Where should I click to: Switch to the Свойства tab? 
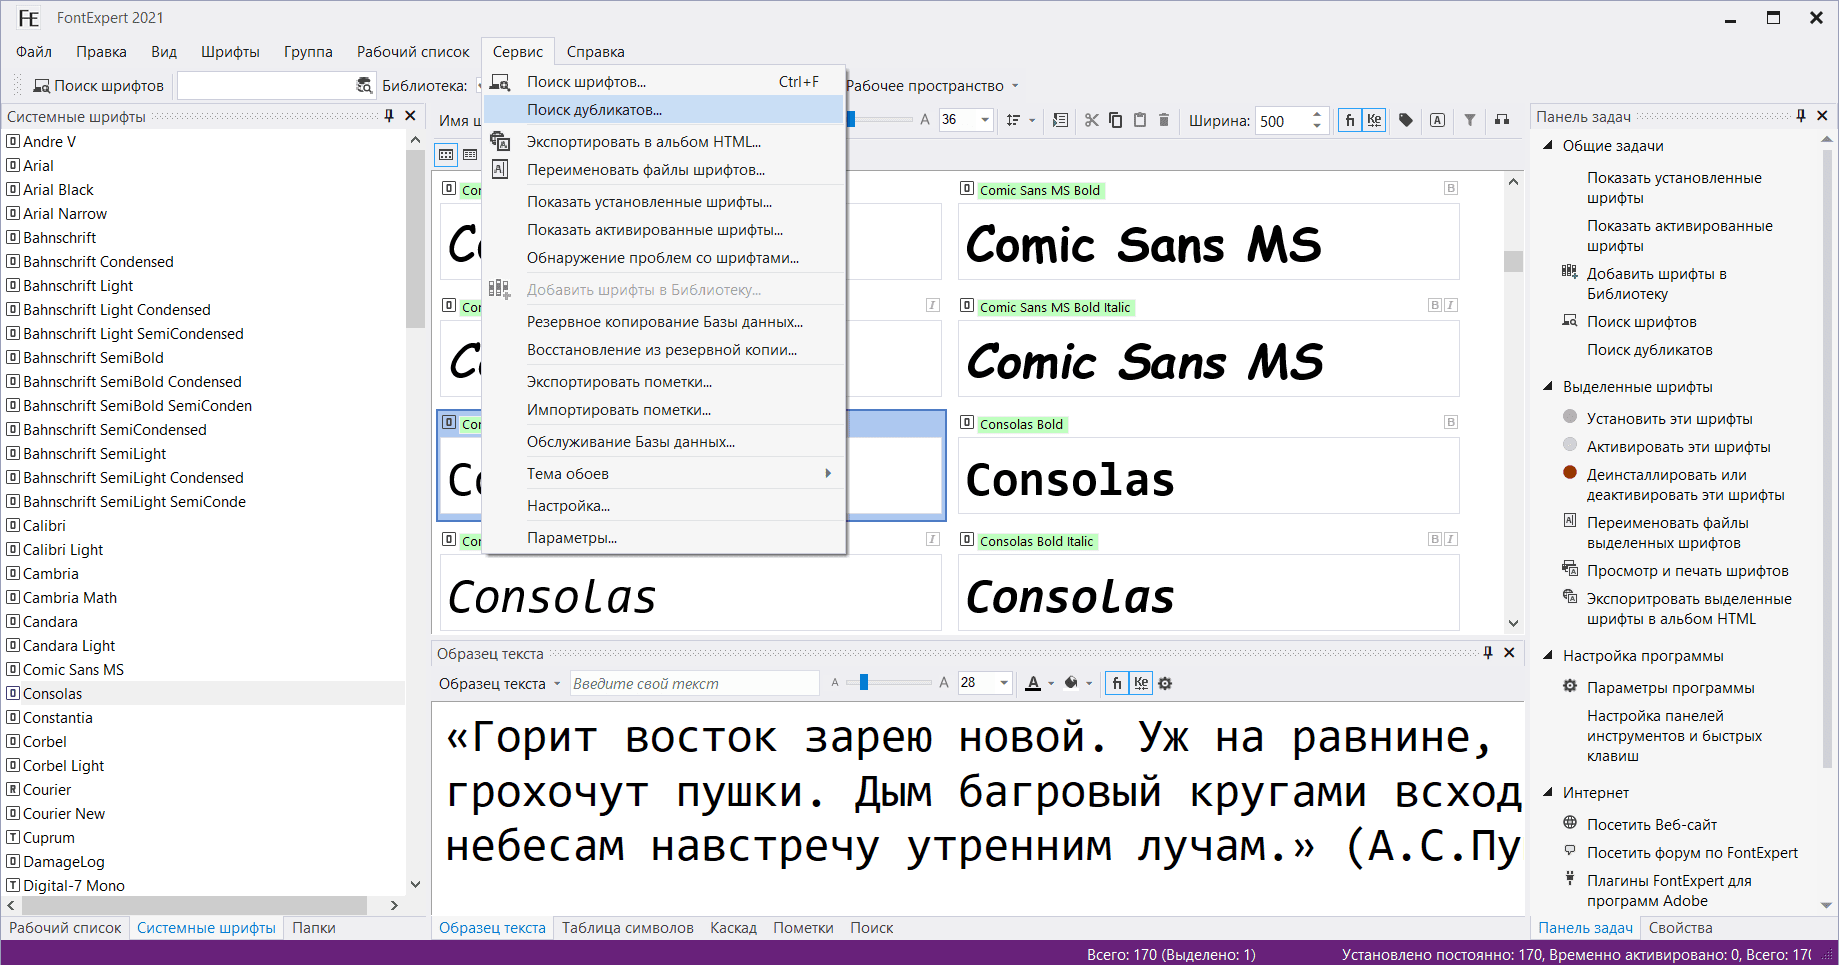tap(1680, 928)
